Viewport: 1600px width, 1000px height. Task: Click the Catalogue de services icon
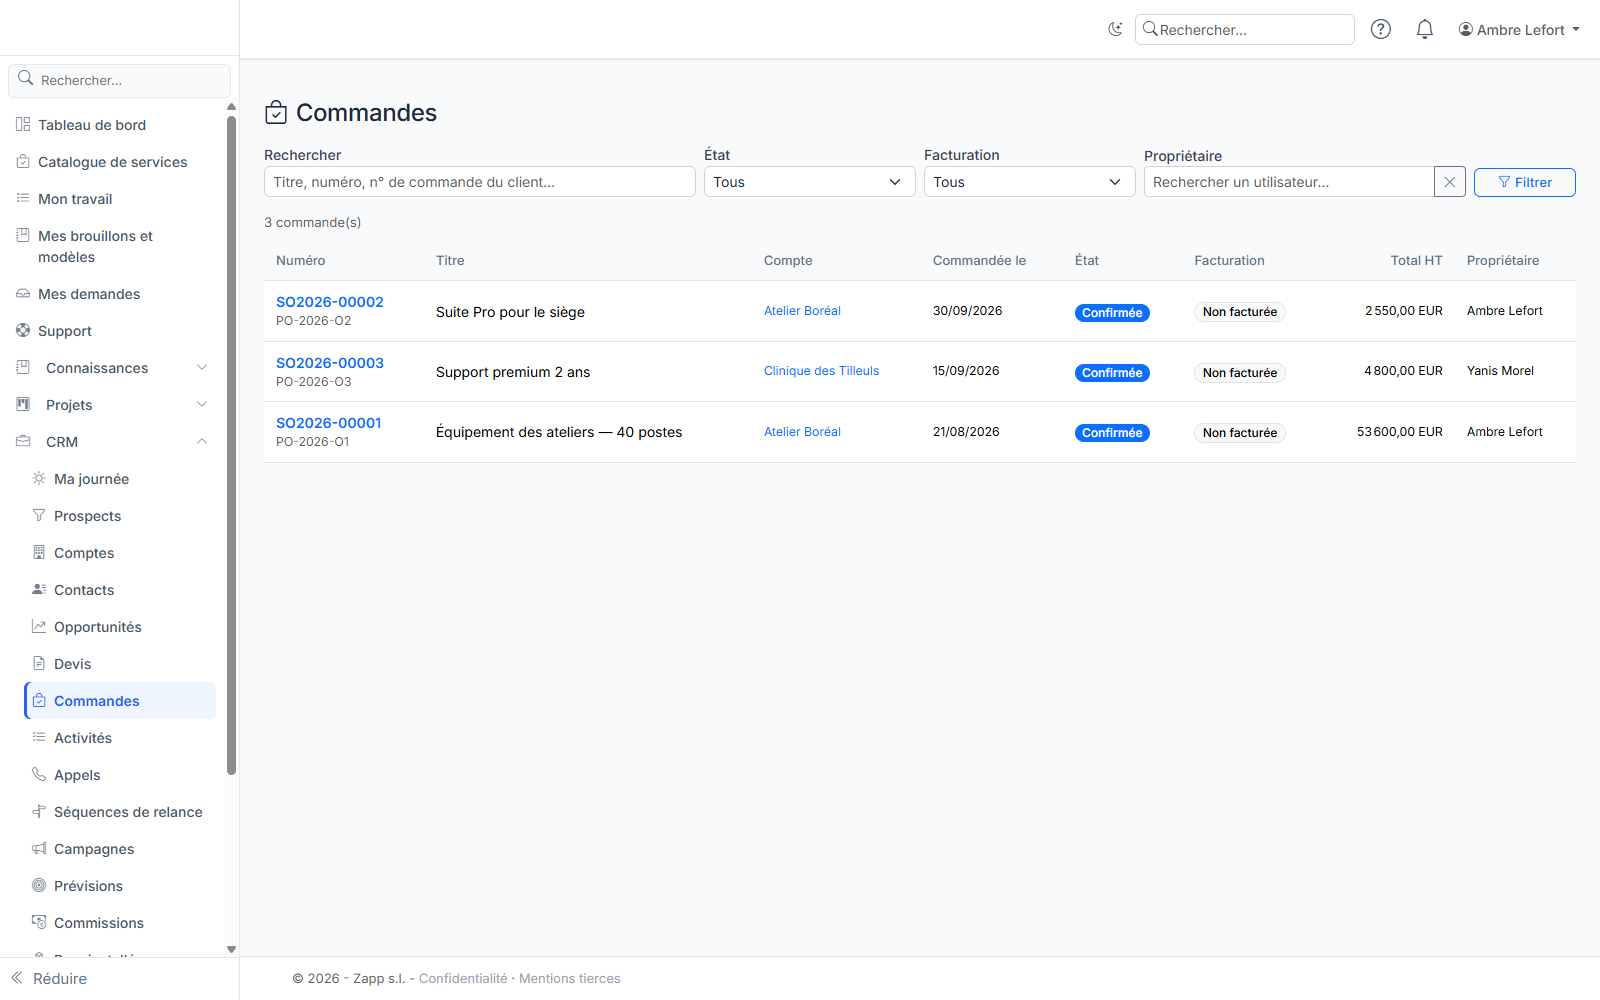pyautogui.click(x=23, y=161)
